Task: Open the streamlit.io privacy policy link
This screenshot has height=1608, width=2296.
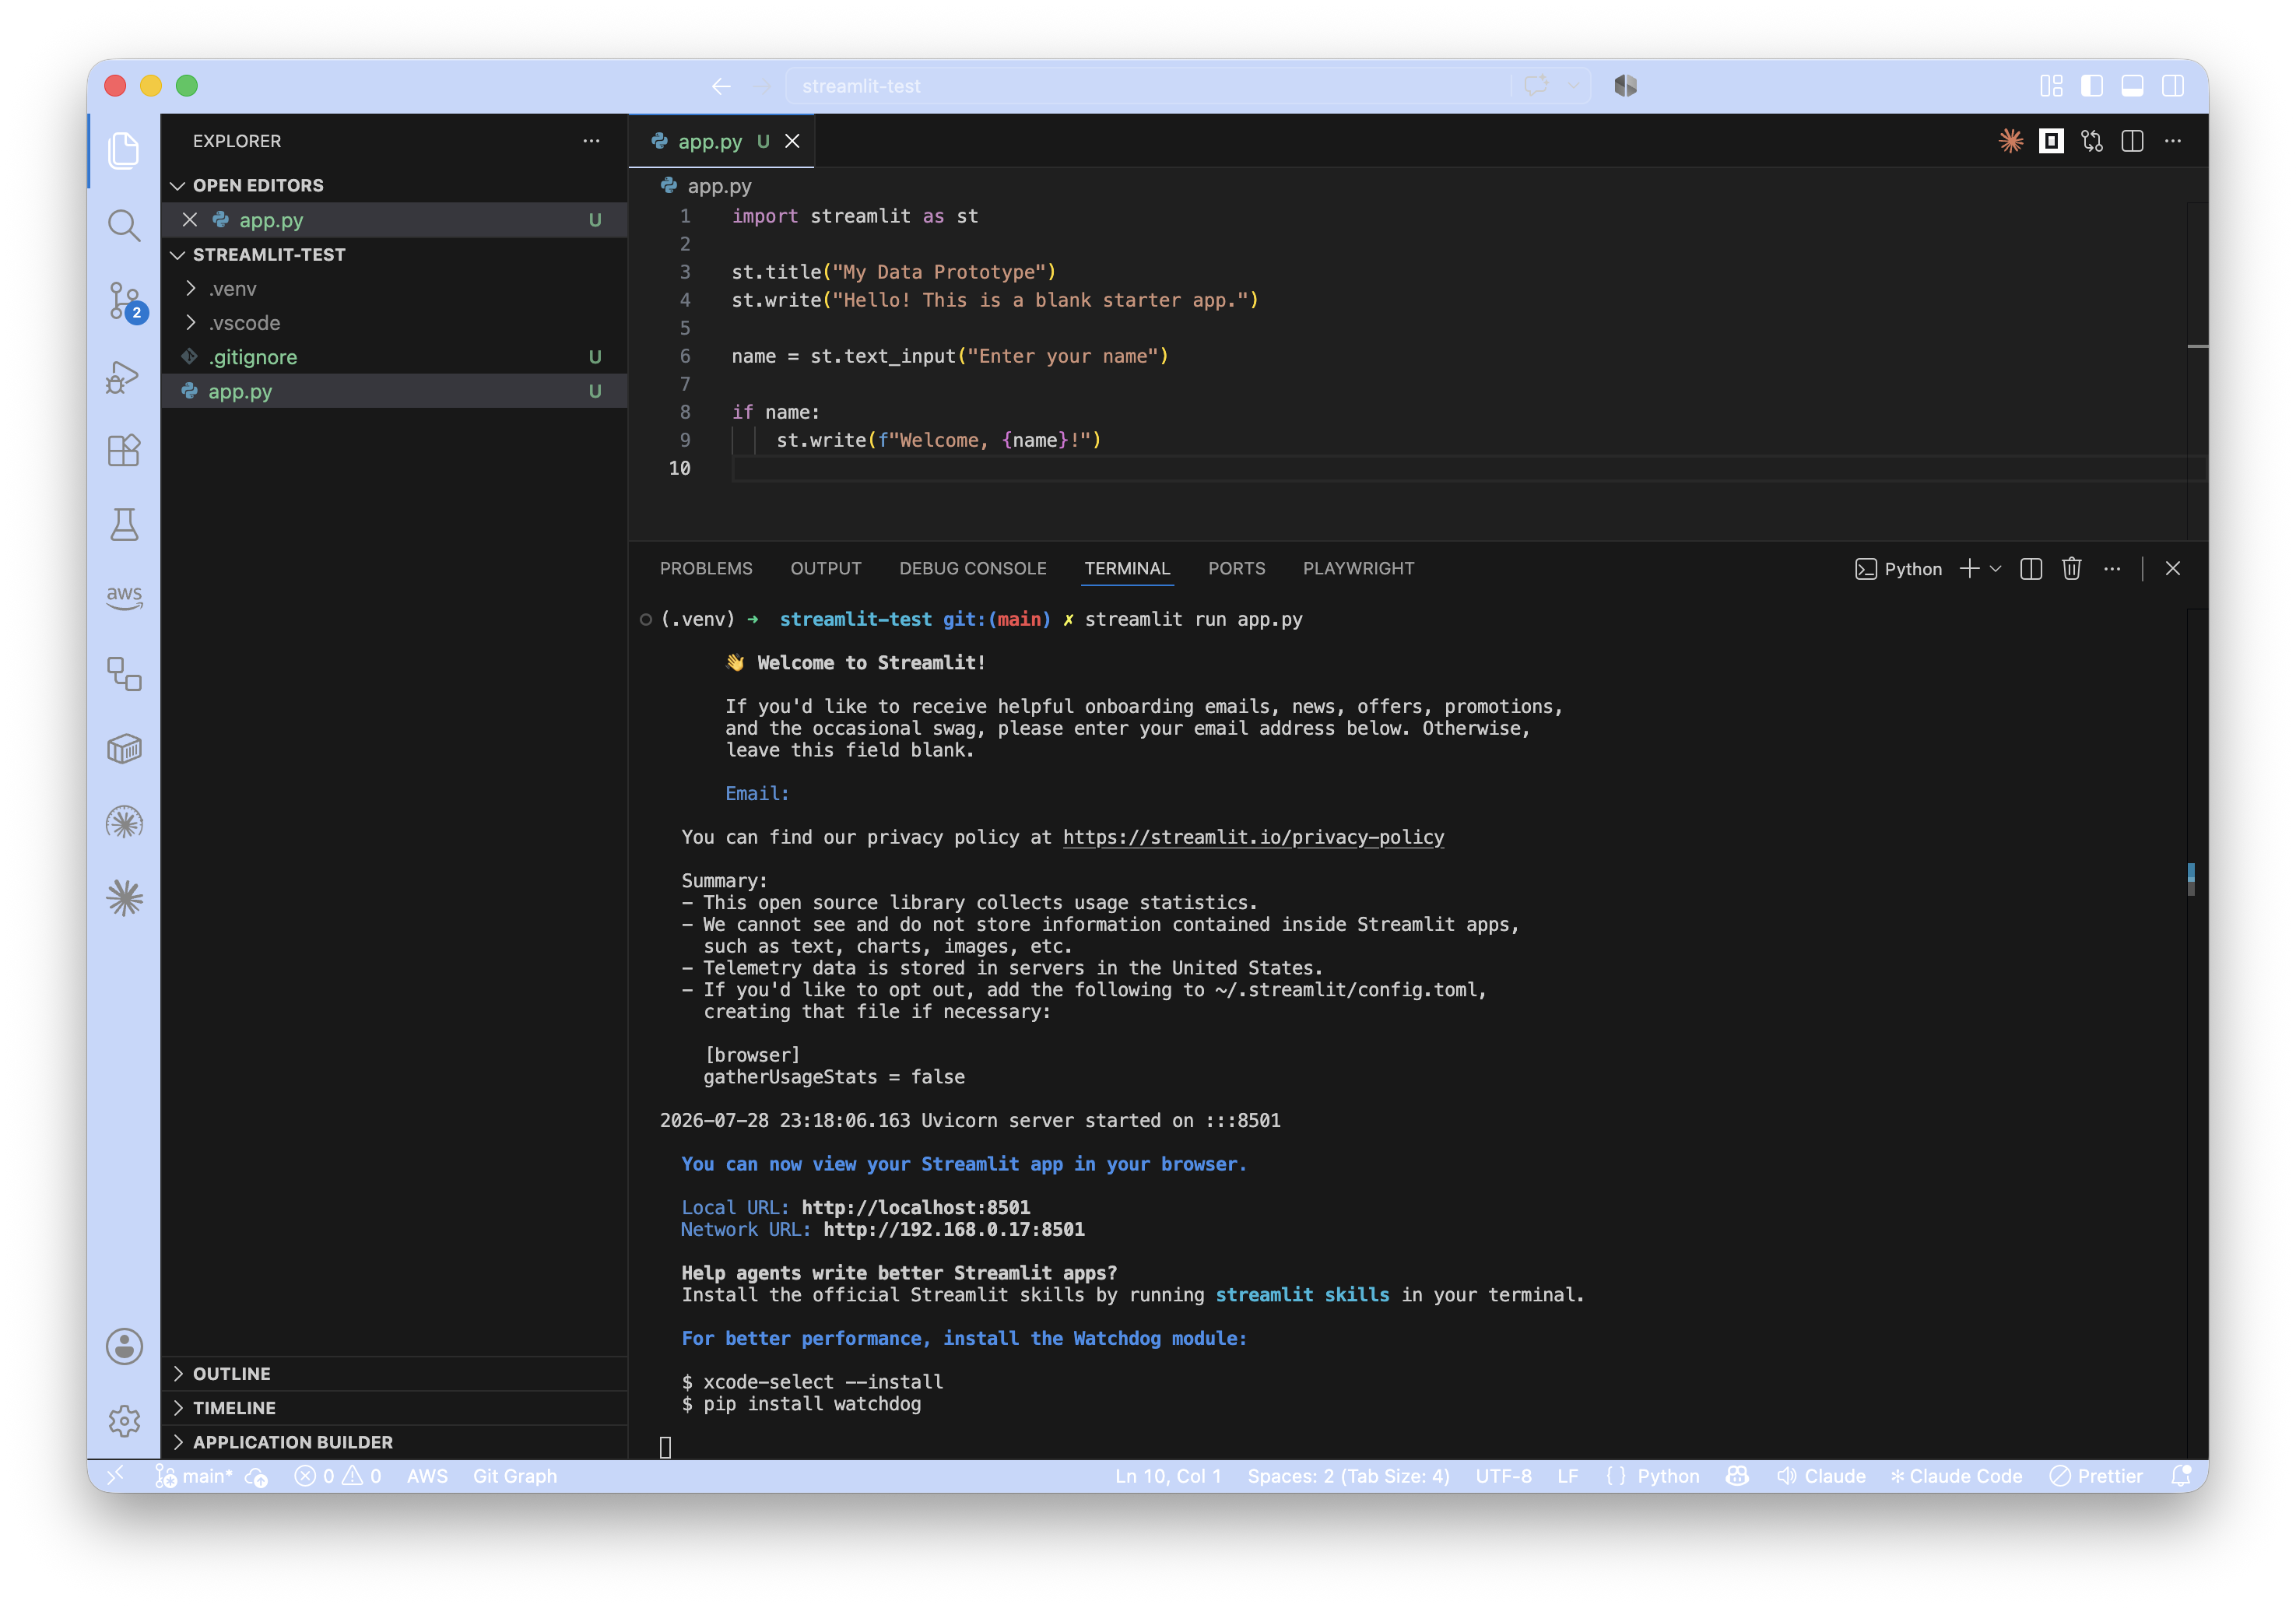Action: coord(1253,838)
